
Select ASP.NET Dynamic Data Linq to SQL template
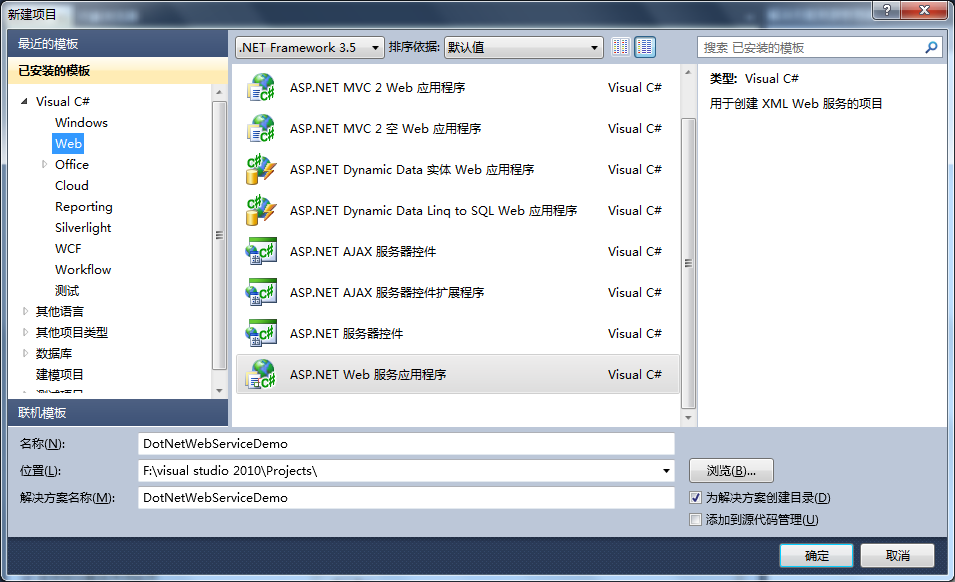pos(457,211)
